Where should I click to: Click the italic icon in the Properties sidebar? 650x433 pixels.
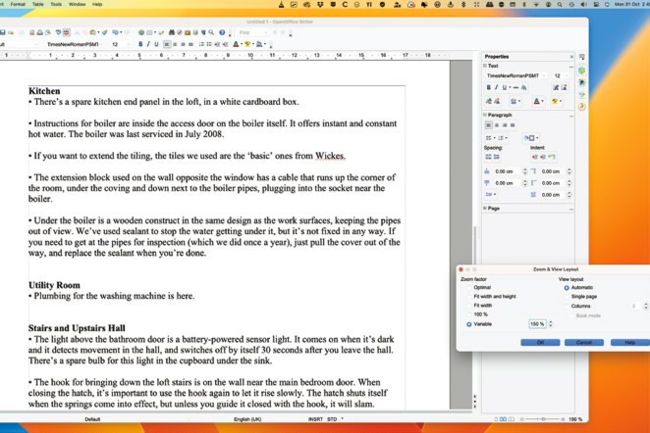coord(498,87)
